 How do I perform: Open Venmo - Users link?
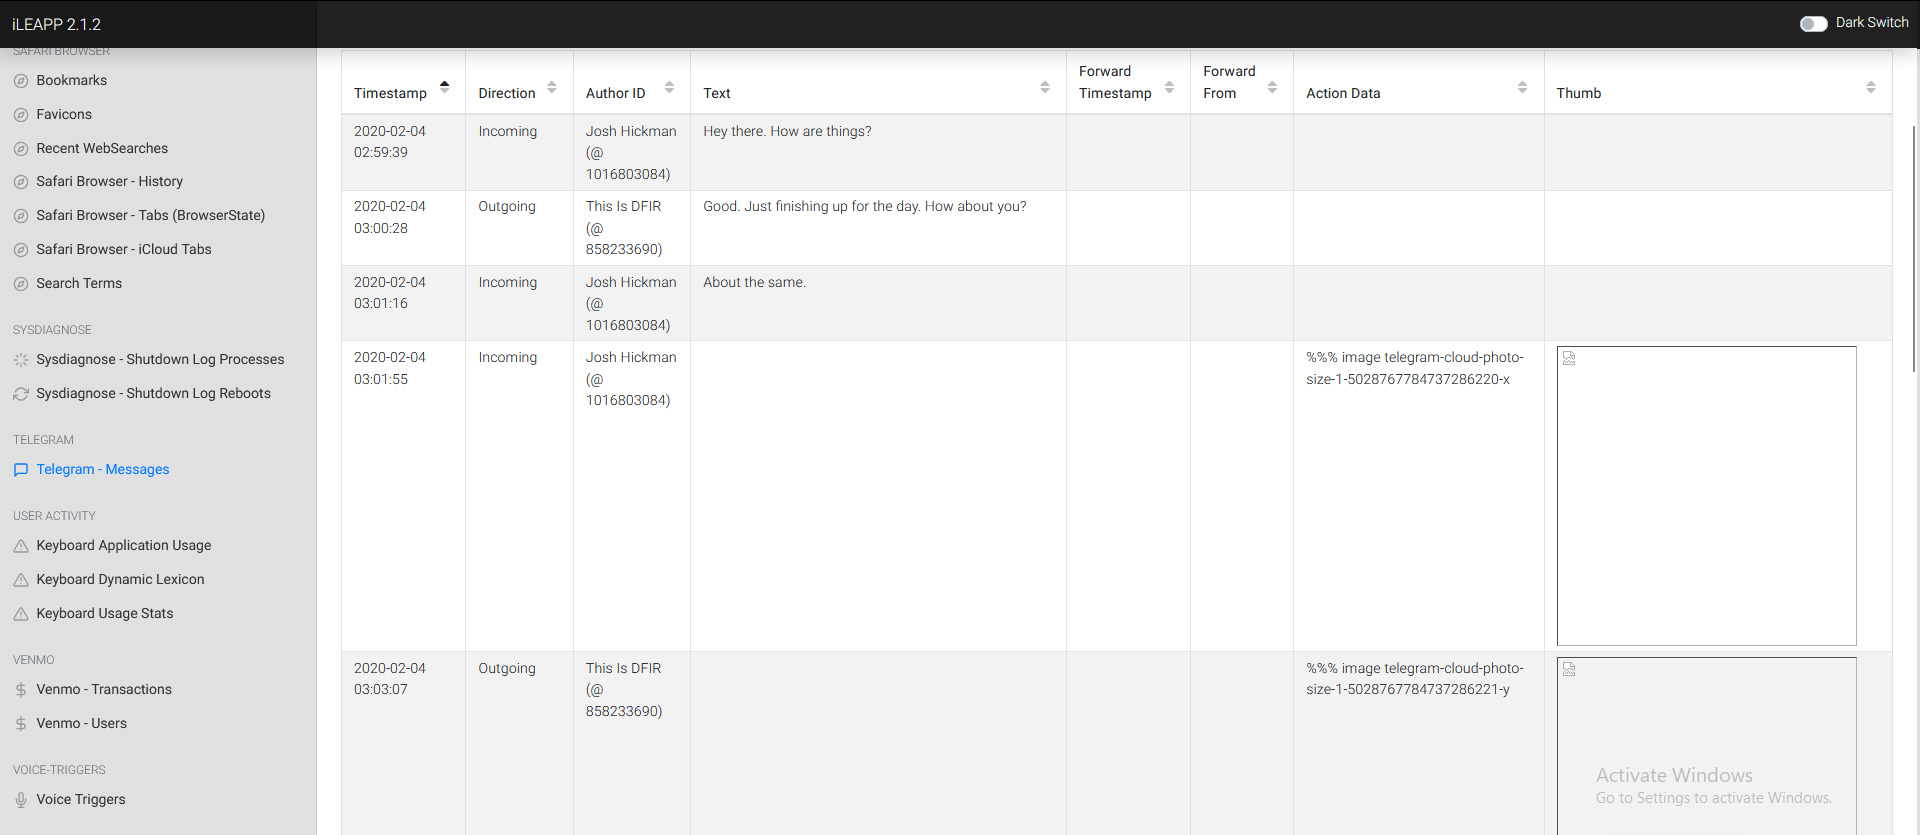(x=82, y=723)
